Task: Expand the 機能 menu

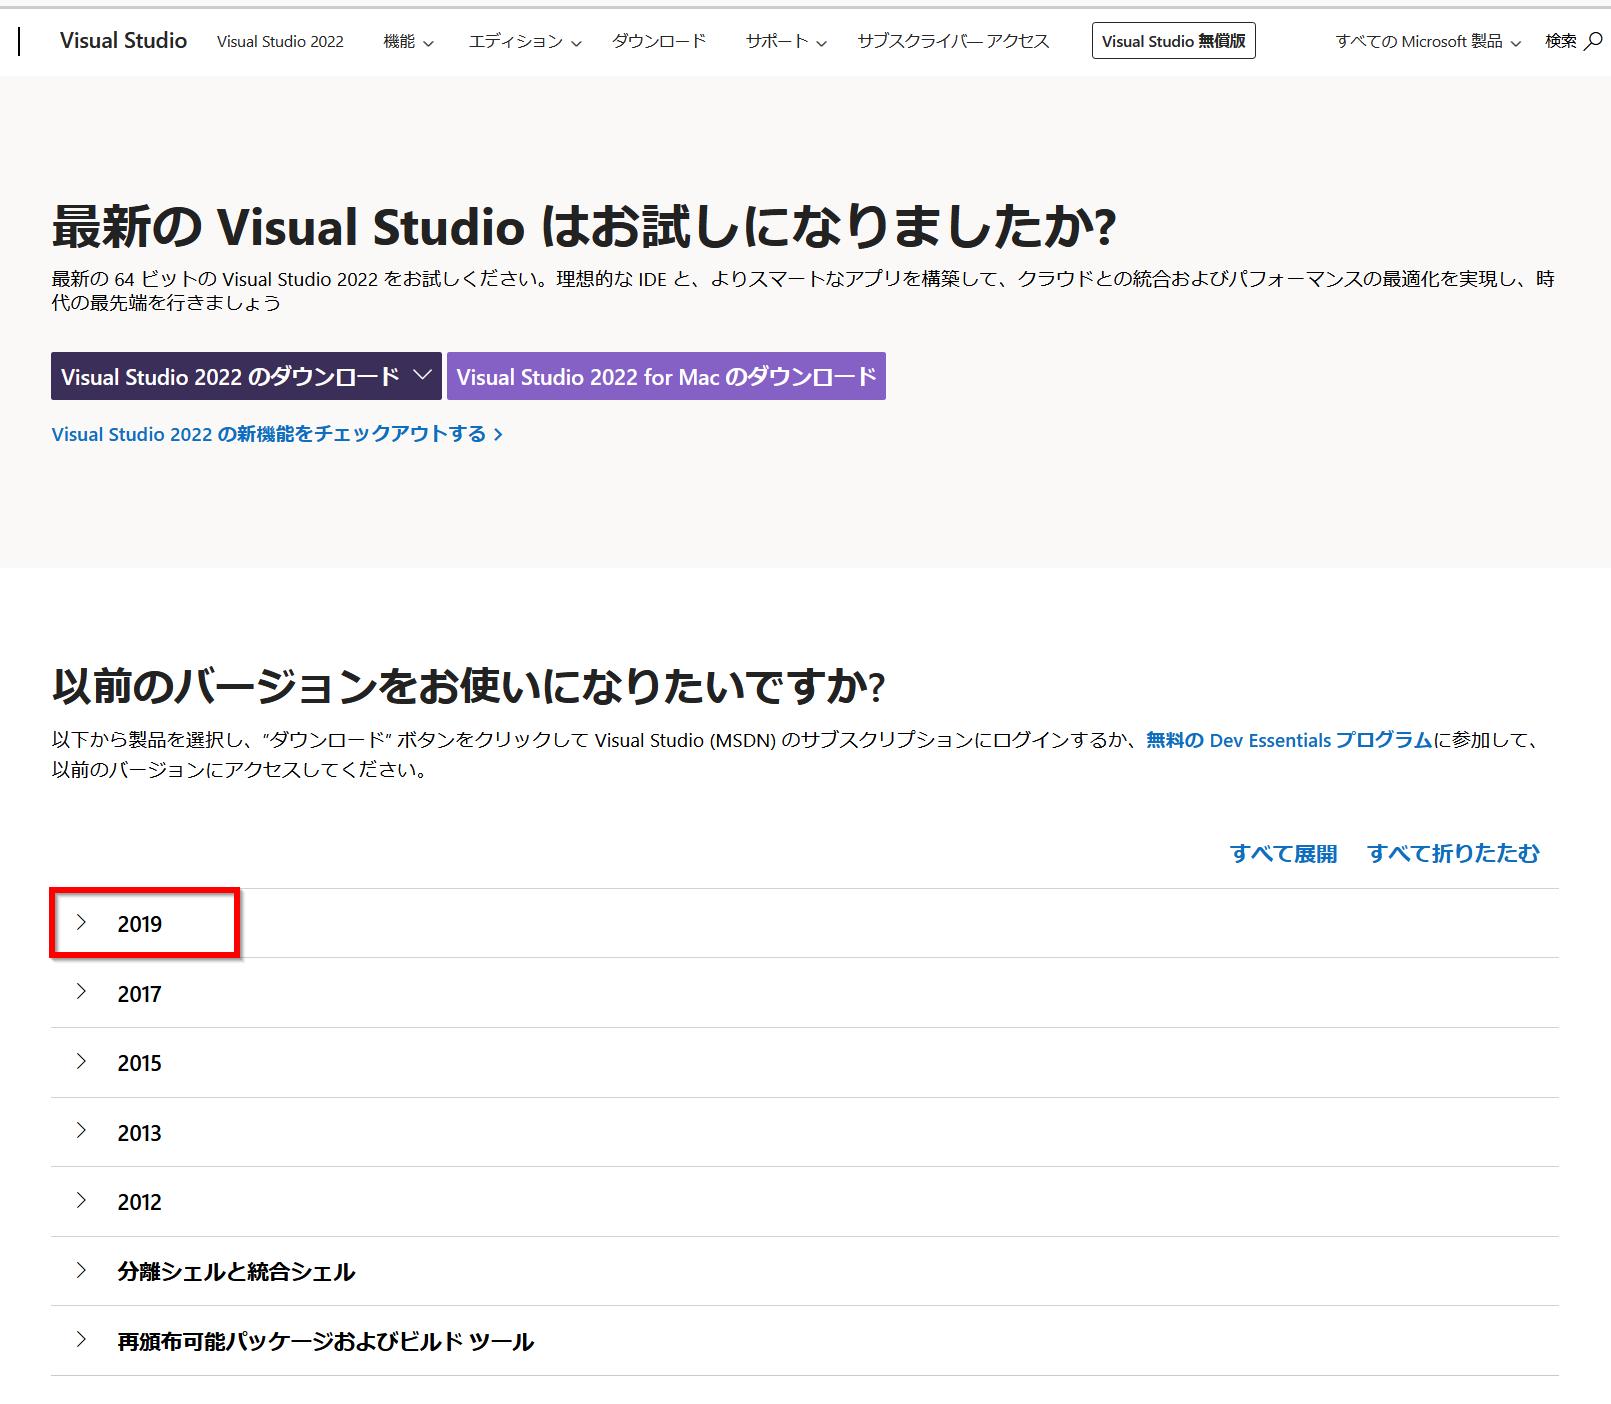Action: [x=408, y=41]
